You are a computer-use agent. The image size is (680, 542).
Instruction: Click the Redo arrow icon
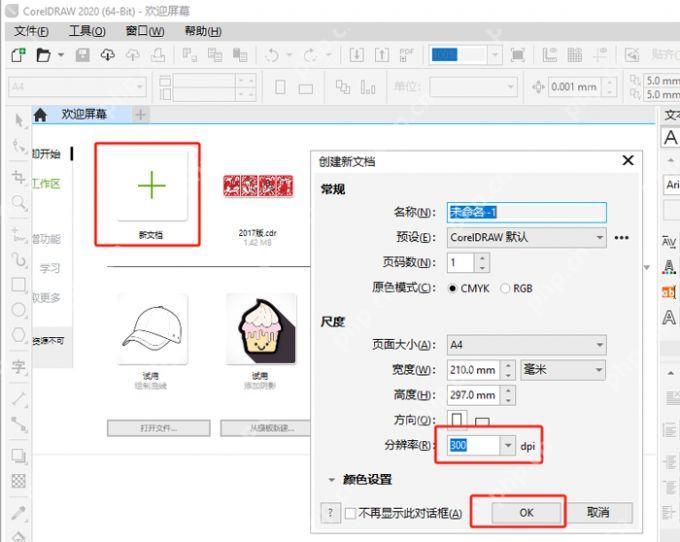[310, 55]
